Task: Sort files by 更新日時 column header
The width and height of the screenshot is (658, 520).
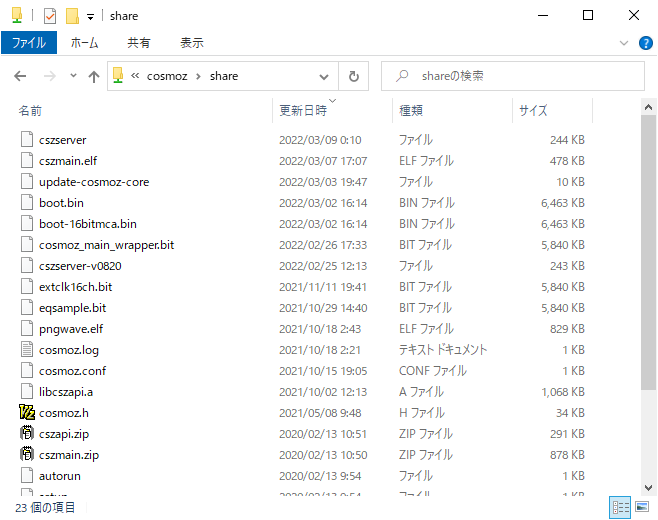Action: pyautogui.click(x=302, y=111)
